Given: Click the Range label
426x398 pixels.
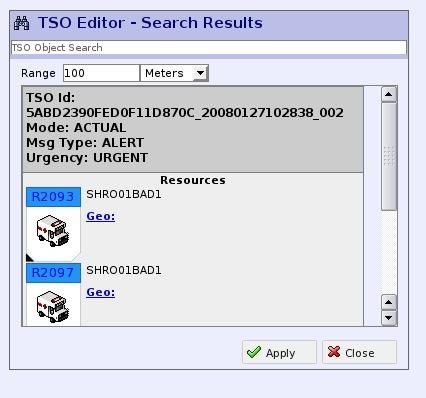Looking at the screenshot, I should [x=38, y=73].
